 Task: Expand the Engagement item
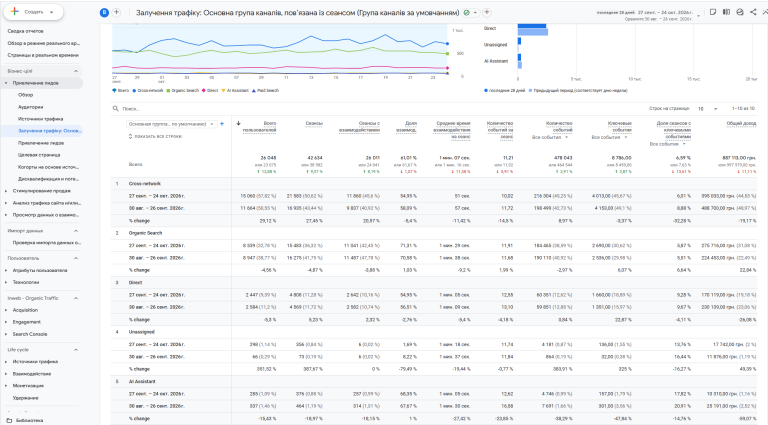point(6,322)
